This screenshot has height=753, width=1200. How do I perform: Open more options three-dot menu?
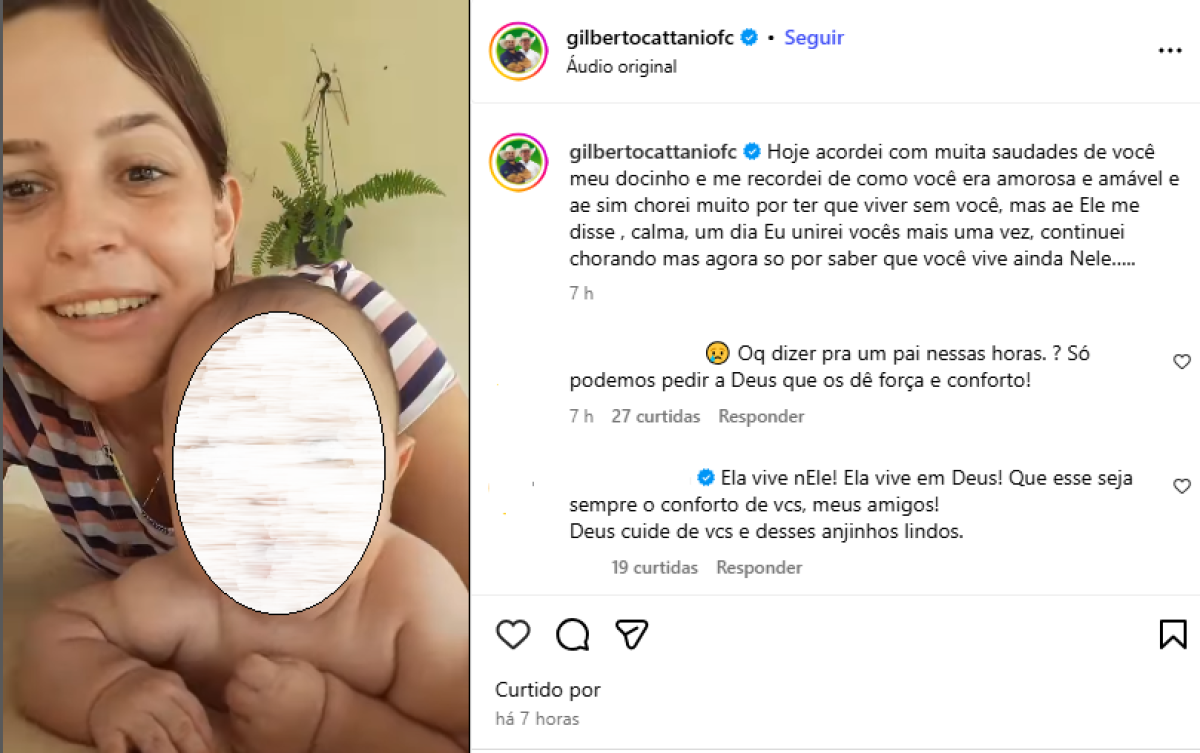tap(1170, 51)
